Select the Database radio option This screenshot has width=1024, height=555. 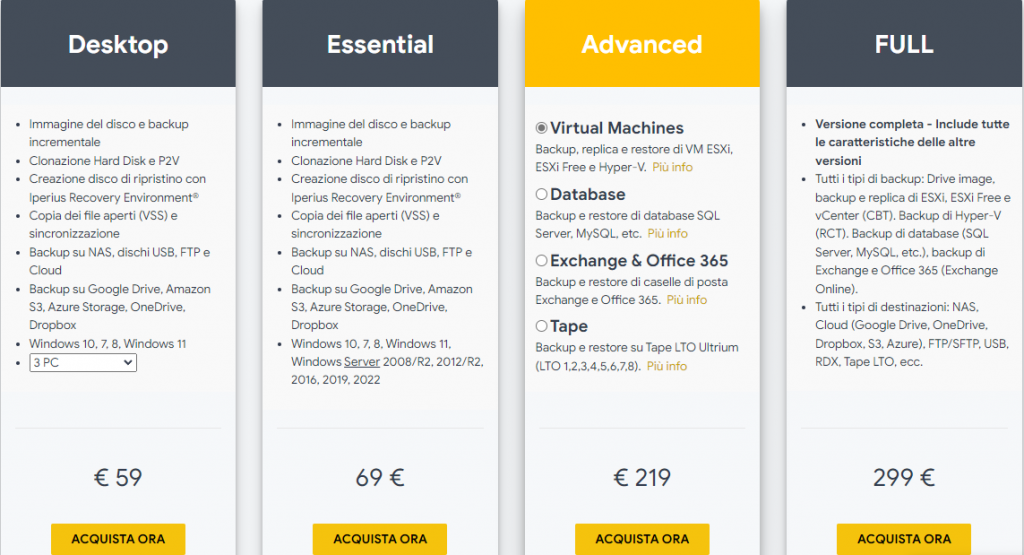coord(541,194)
